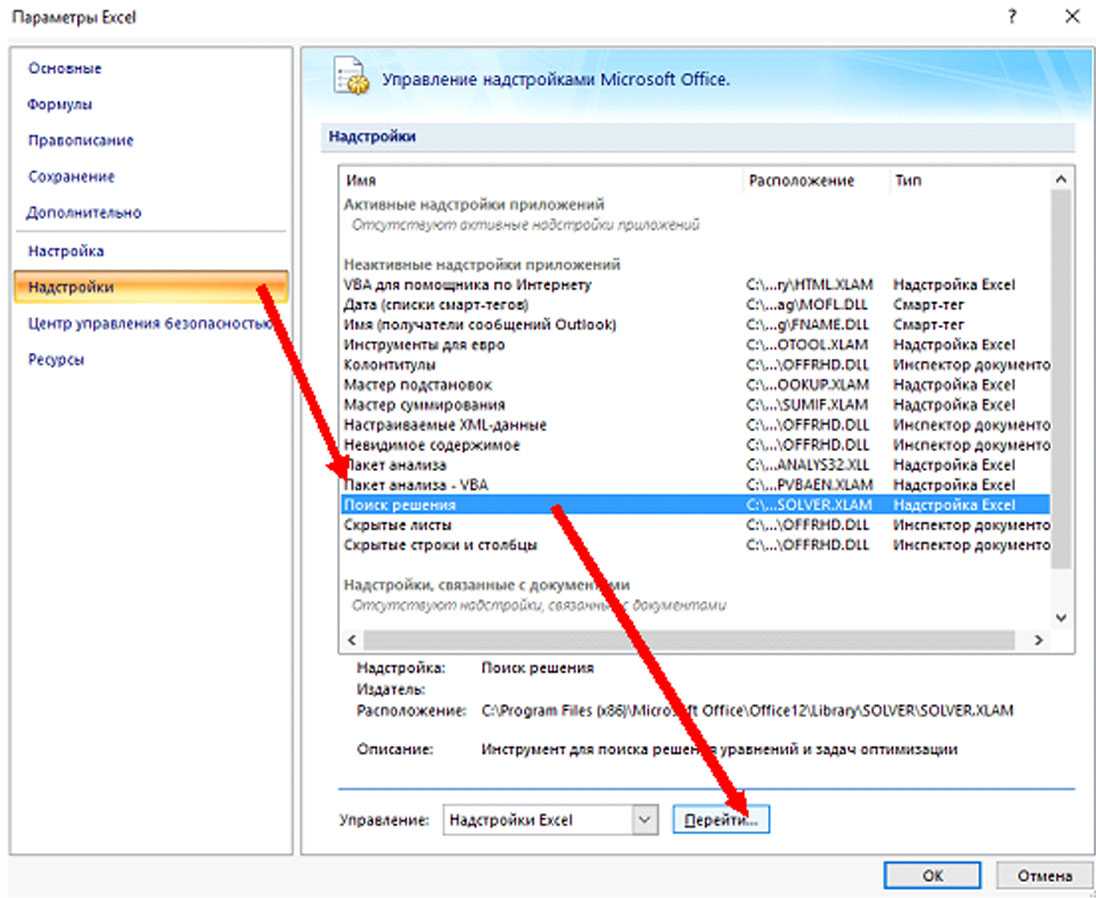
Task: Select Имя (получатели сообщений Outlook) row
Action: pos(695,325)
